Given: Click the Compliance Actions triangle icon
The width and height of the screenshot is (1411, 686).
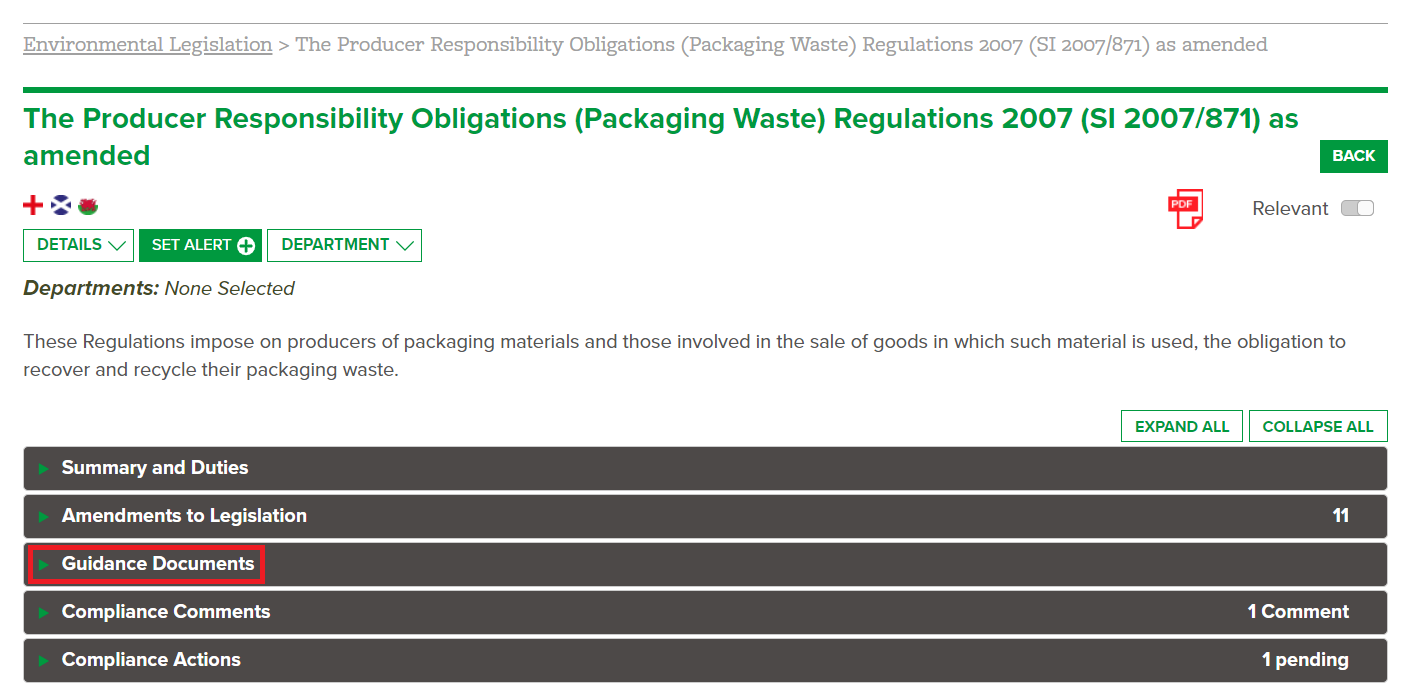Looking at the screenshot, I should [x=43, y=660].
